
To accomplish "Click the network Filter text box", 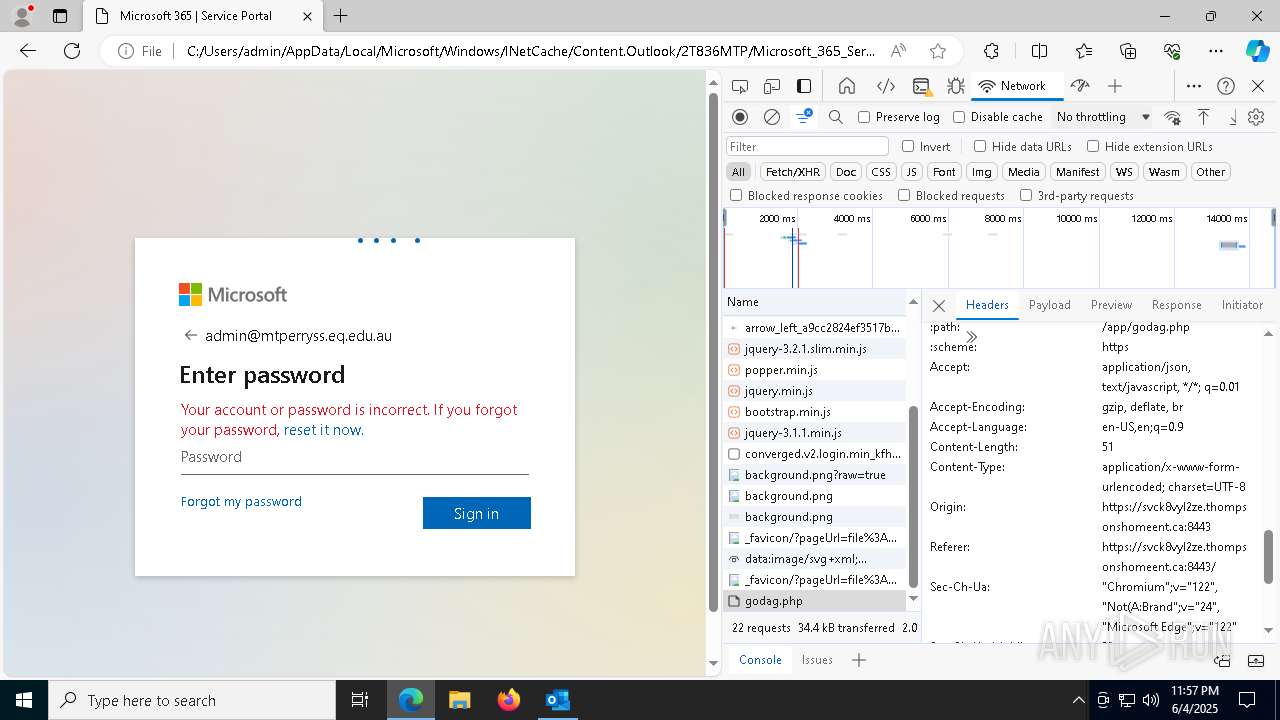I will click(807, 146).
